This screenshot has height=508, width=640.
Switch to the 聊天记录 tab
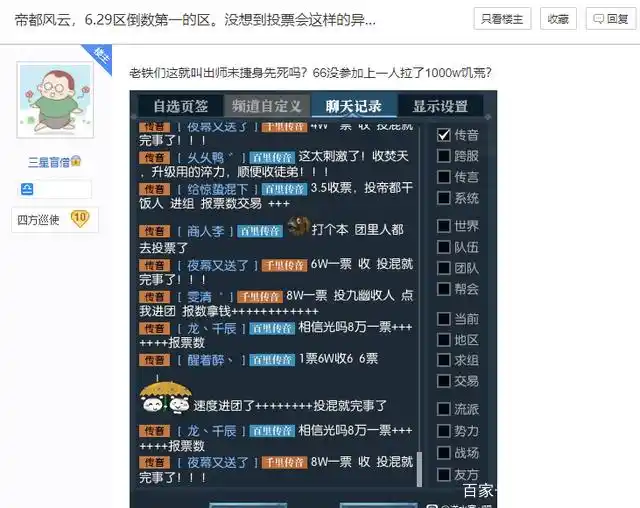click(354, 106)
